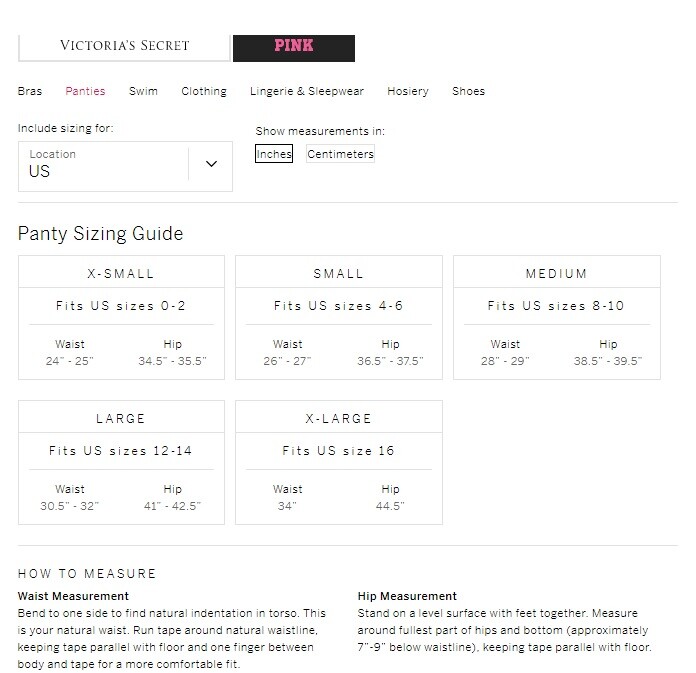The height and width of the screenshot is (673, 696).
Task: Choose the Large size card
Action: (121, 462)
